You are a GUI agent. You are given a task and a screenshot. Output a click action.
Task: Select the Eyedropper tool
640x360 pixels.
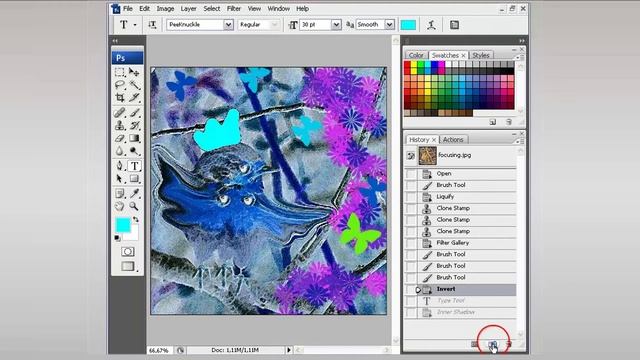click(134, 193)
